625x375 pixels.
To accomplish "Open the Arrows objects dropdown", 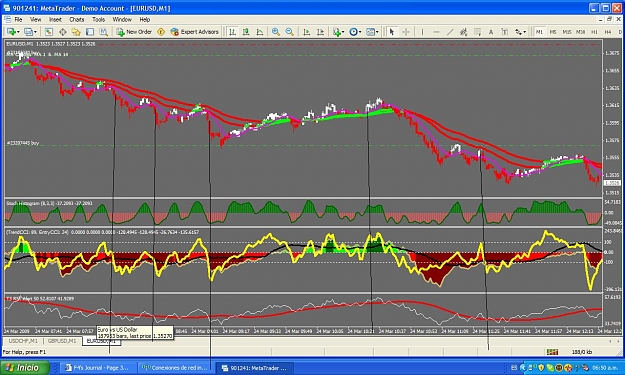I will pos(520,32).
